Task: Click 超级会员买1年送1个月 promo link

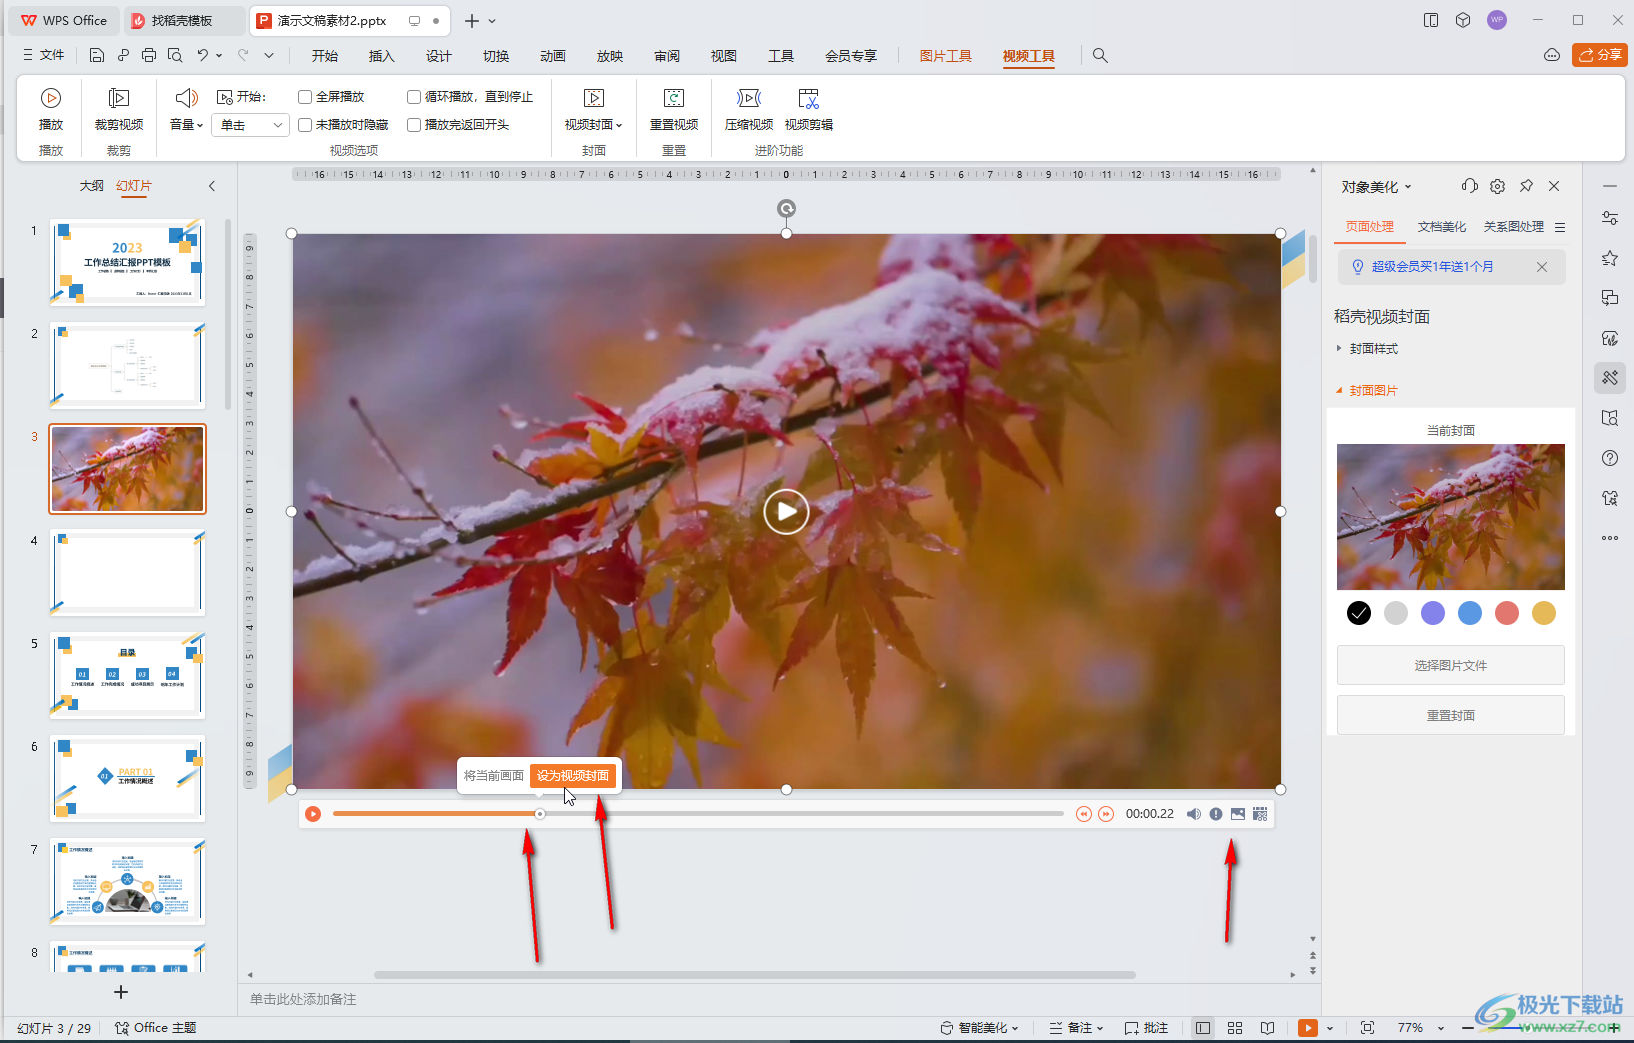Action: (x=1432, y=267)
